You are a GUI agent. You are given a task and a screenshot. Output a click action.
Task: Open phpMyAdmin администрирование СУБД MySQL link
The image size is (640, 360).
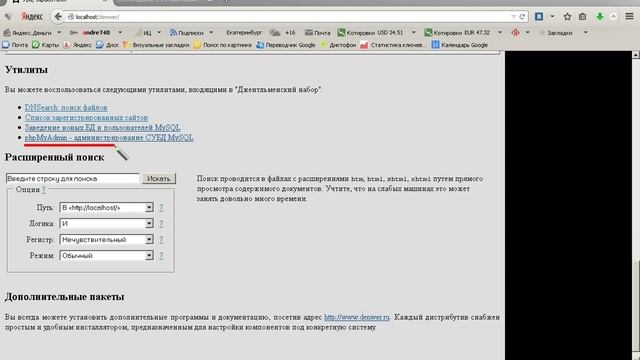109,138
